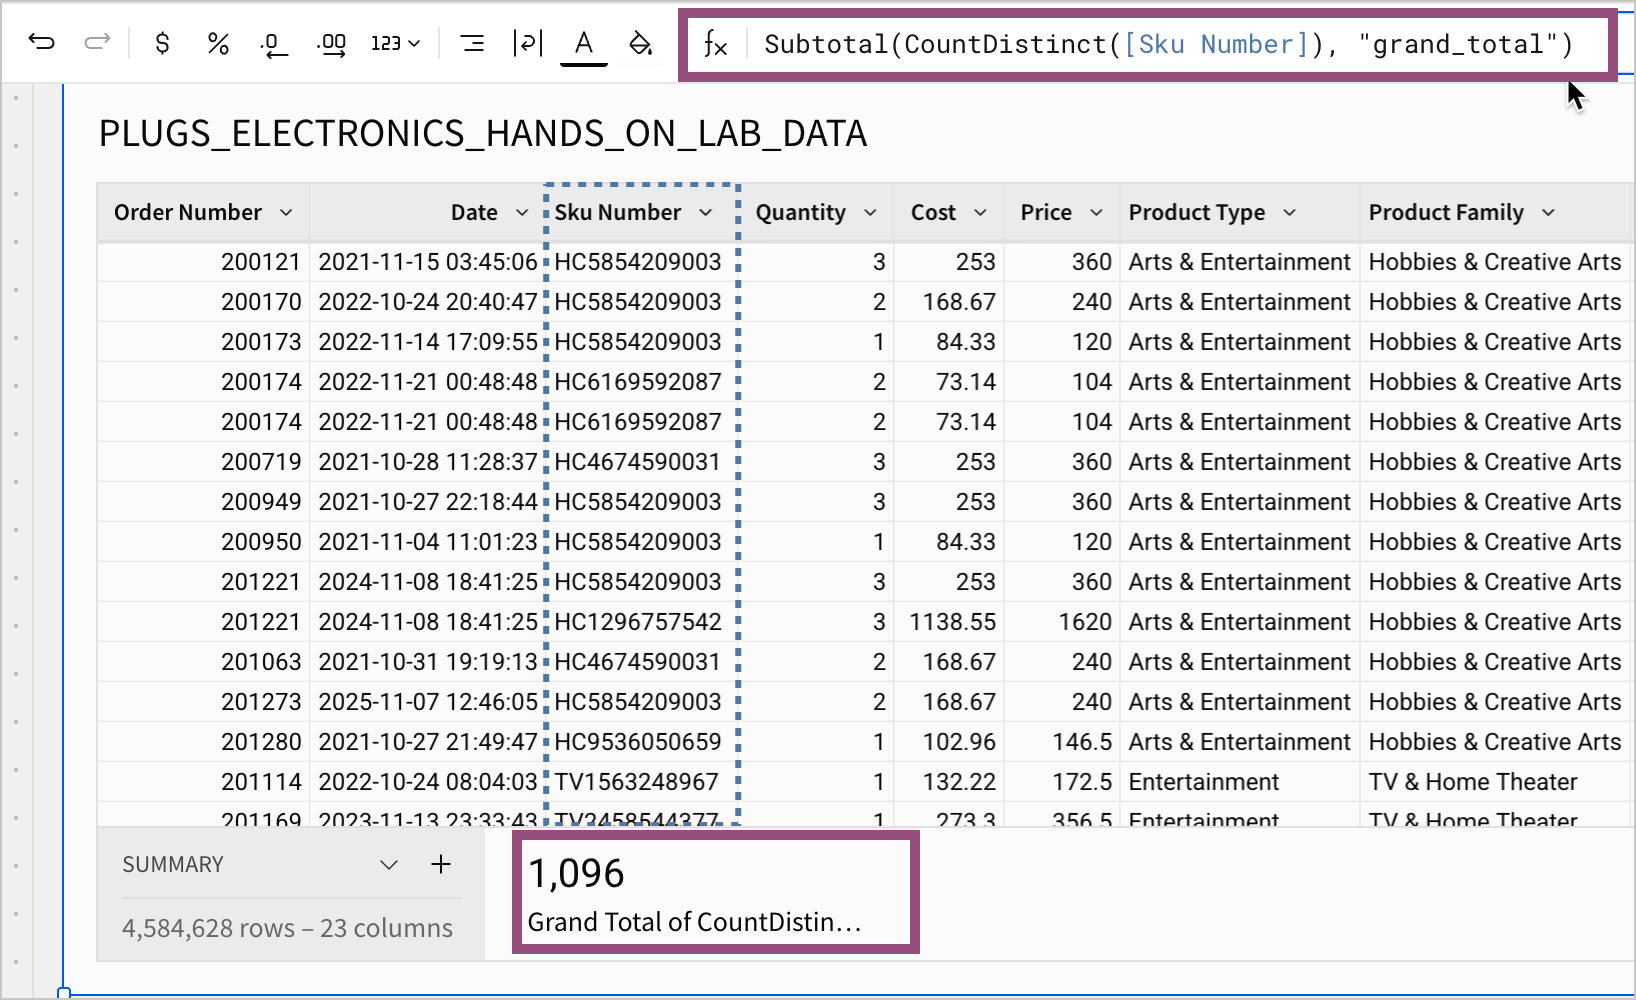Open text alignment options
1636x1000 pixels.
pyautogui.click(x=472, y=43)
